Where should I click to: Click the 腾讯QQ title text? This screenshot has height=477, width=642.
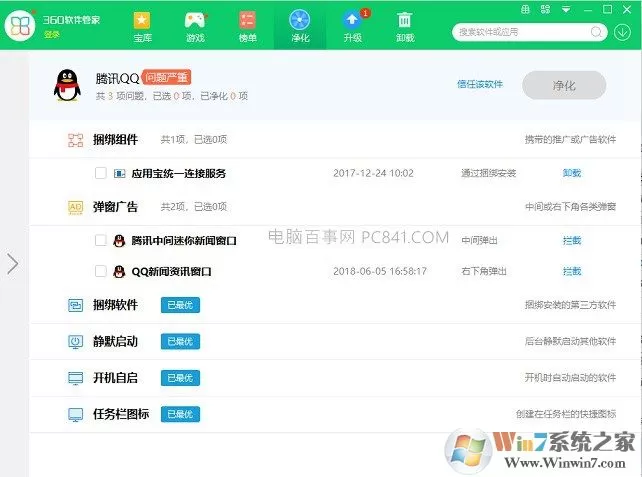coord(118,78)
